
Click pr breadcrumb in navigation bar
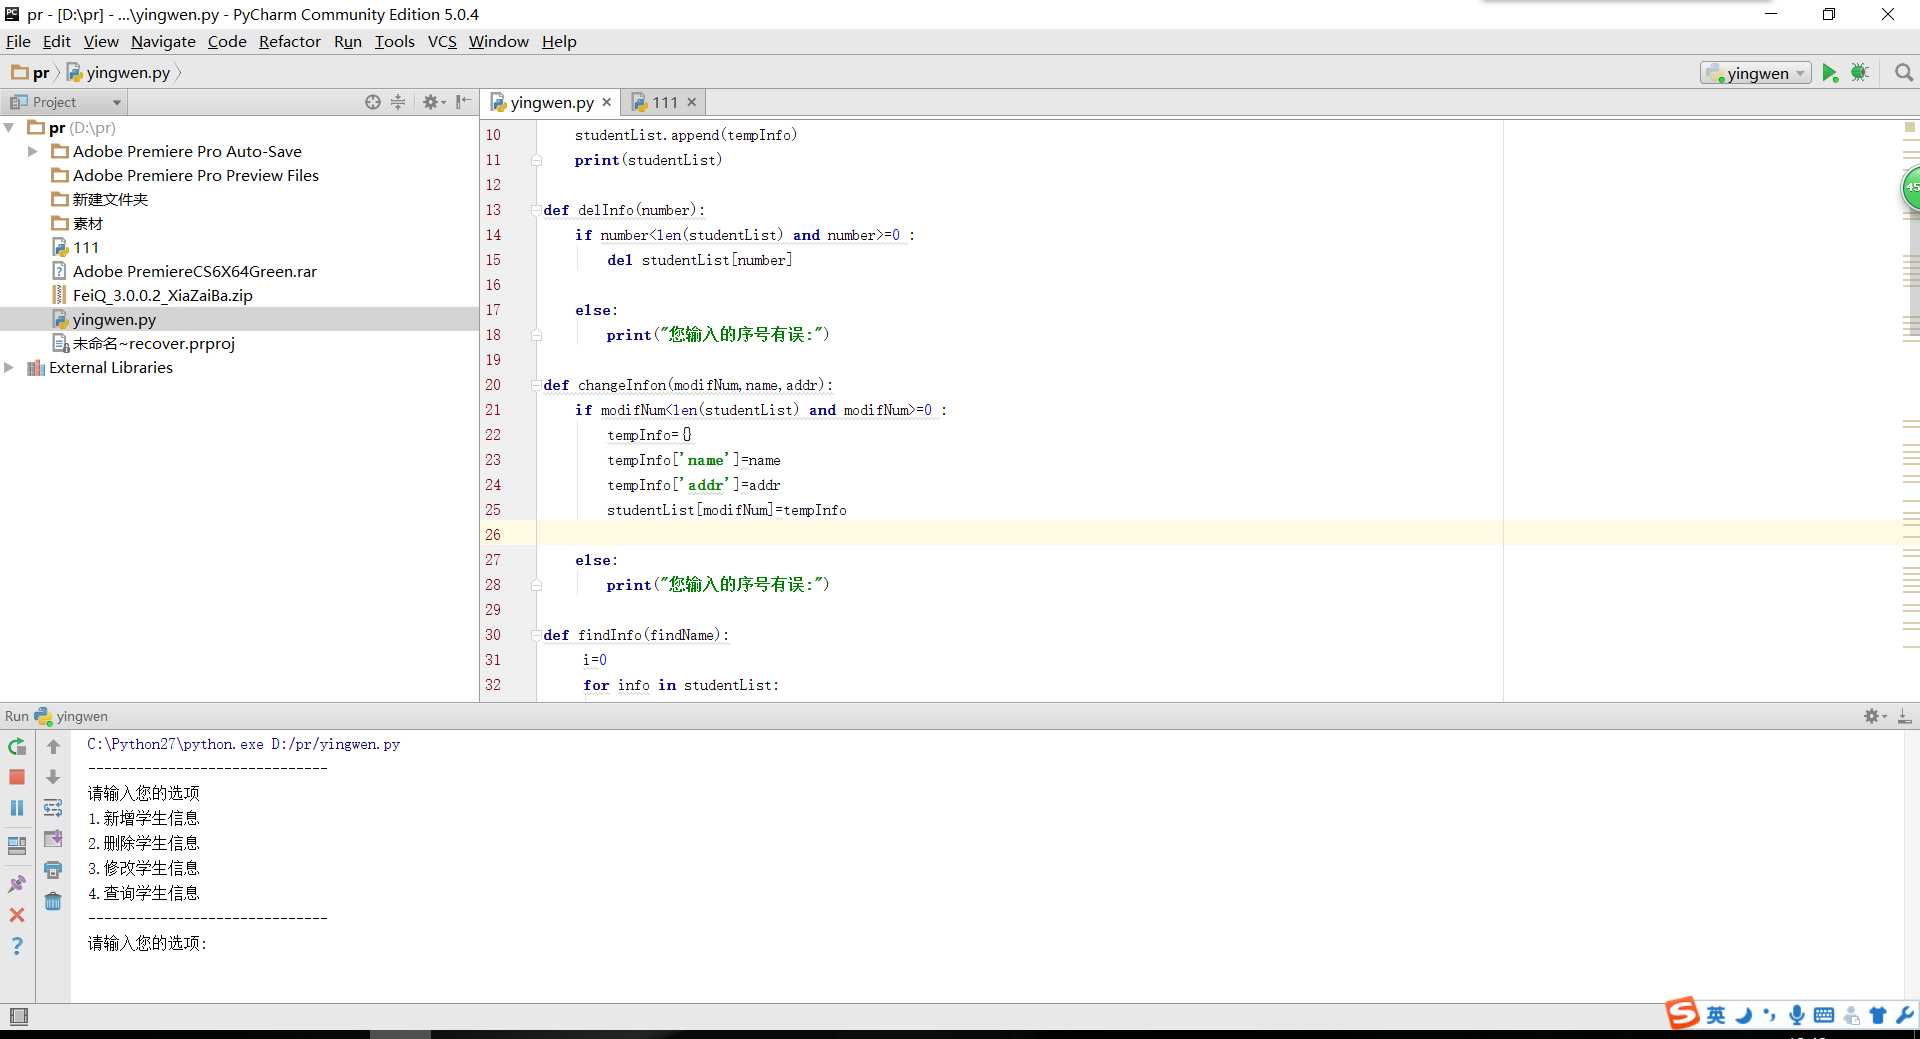pos(31,73)
